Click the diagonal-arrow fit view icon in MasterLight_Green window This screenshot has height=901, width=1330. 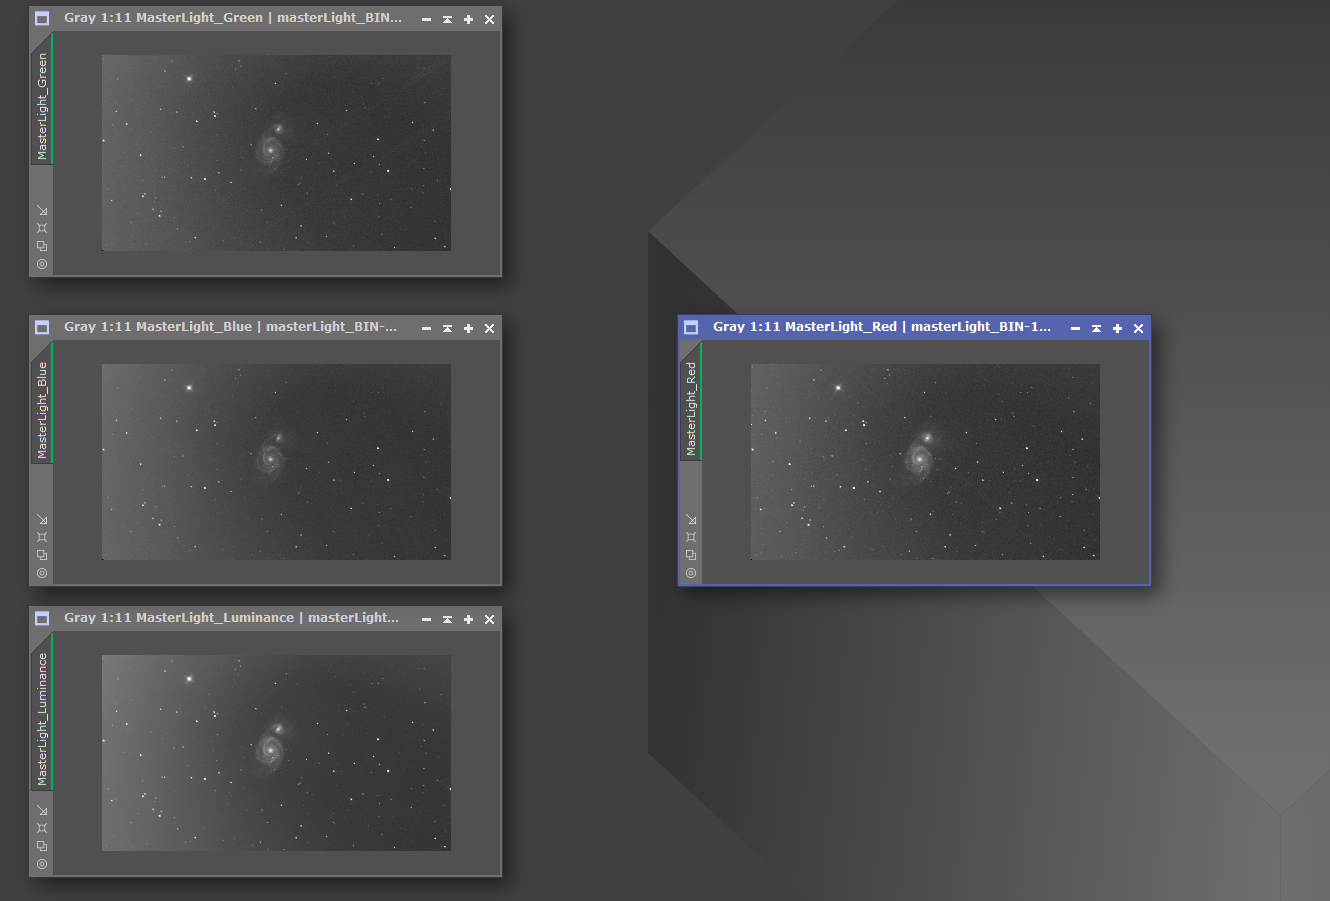point(42,210)
